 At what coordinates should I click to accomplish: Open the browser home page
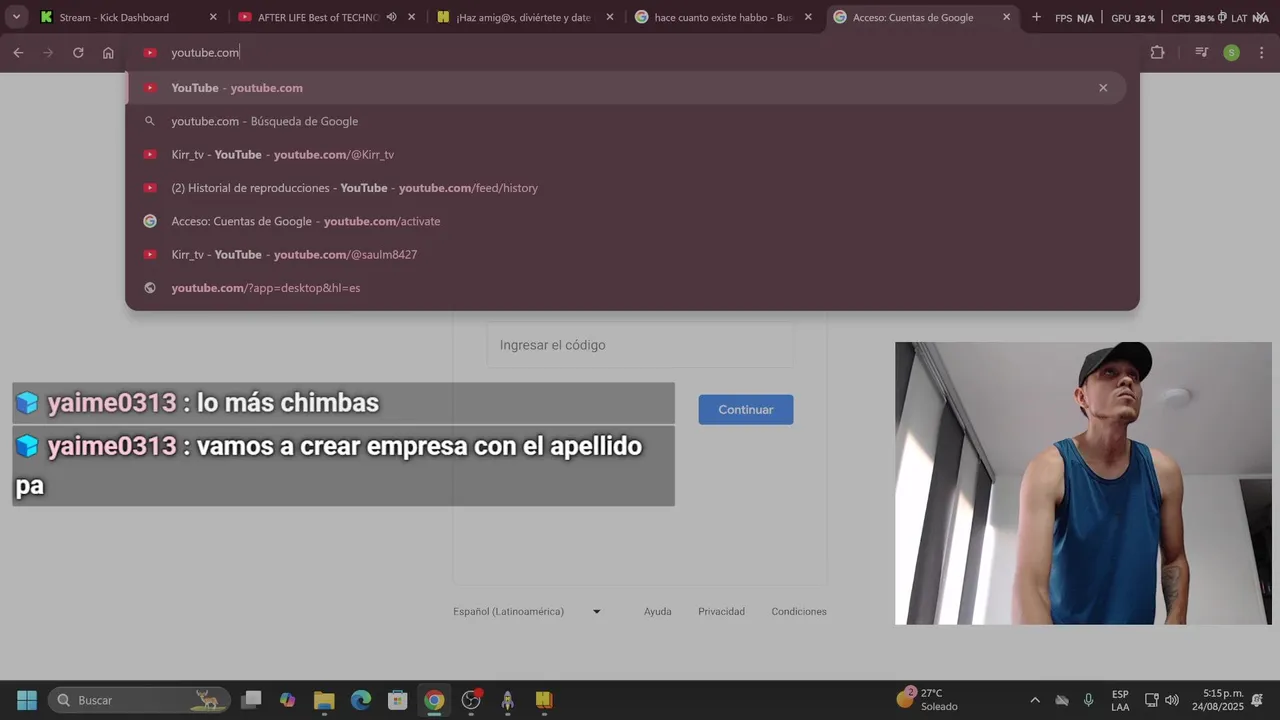(x=108, y=53)
